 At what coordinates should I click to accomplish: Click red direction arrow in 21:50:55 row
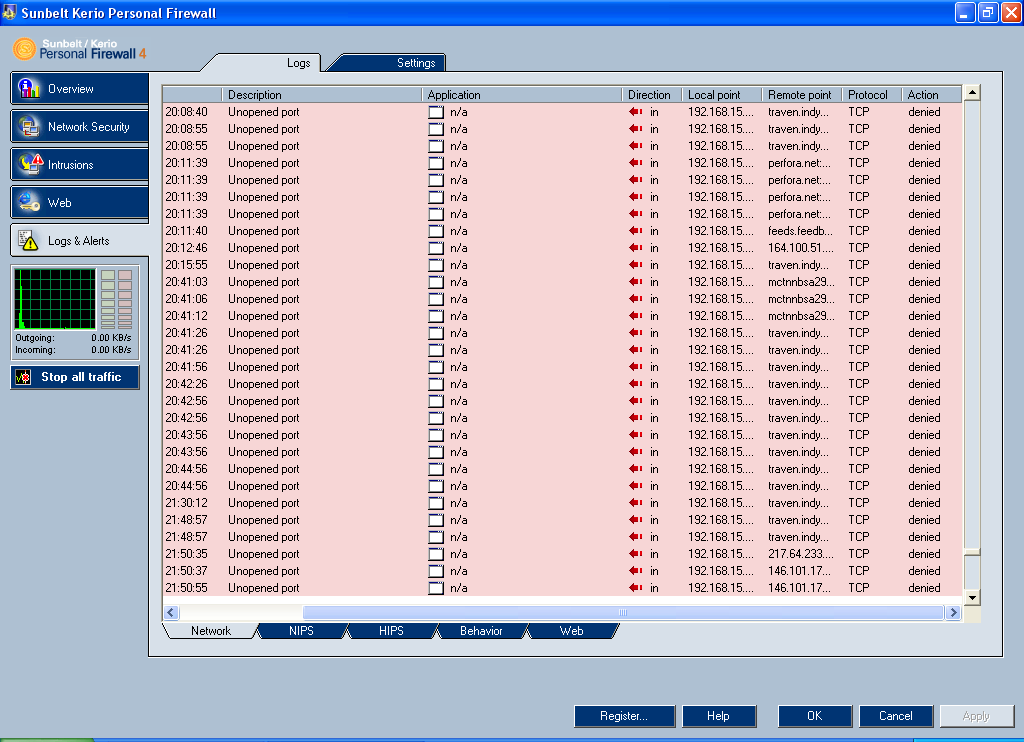(635, 588)
